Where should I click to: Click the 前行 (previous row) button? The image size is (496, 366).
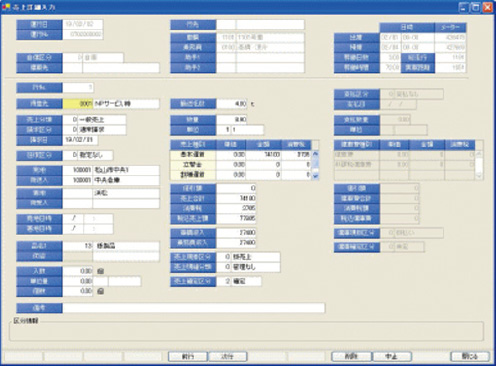(x=188, y=356)
